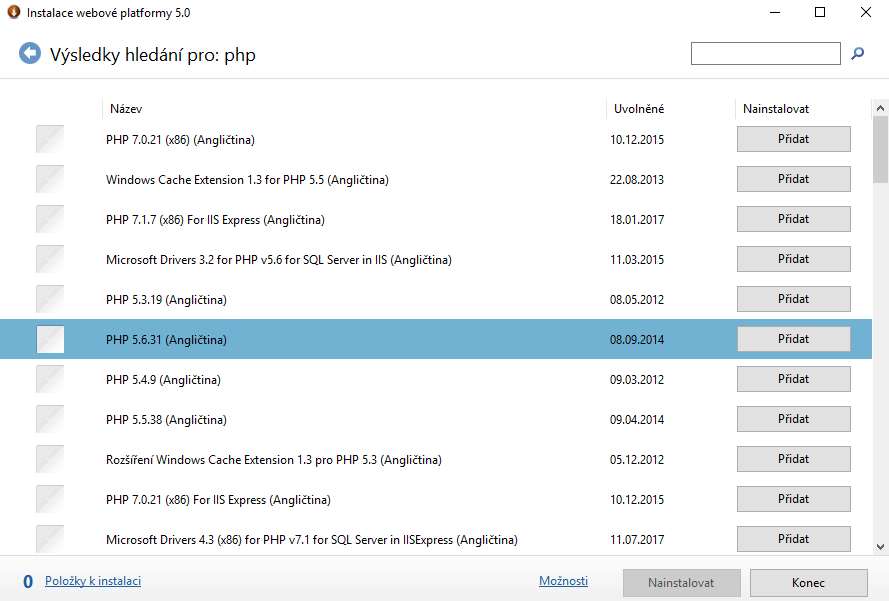This screenshot has height=601, width=889.
Task: Click the date 18.01.2017
Action: 637,219
